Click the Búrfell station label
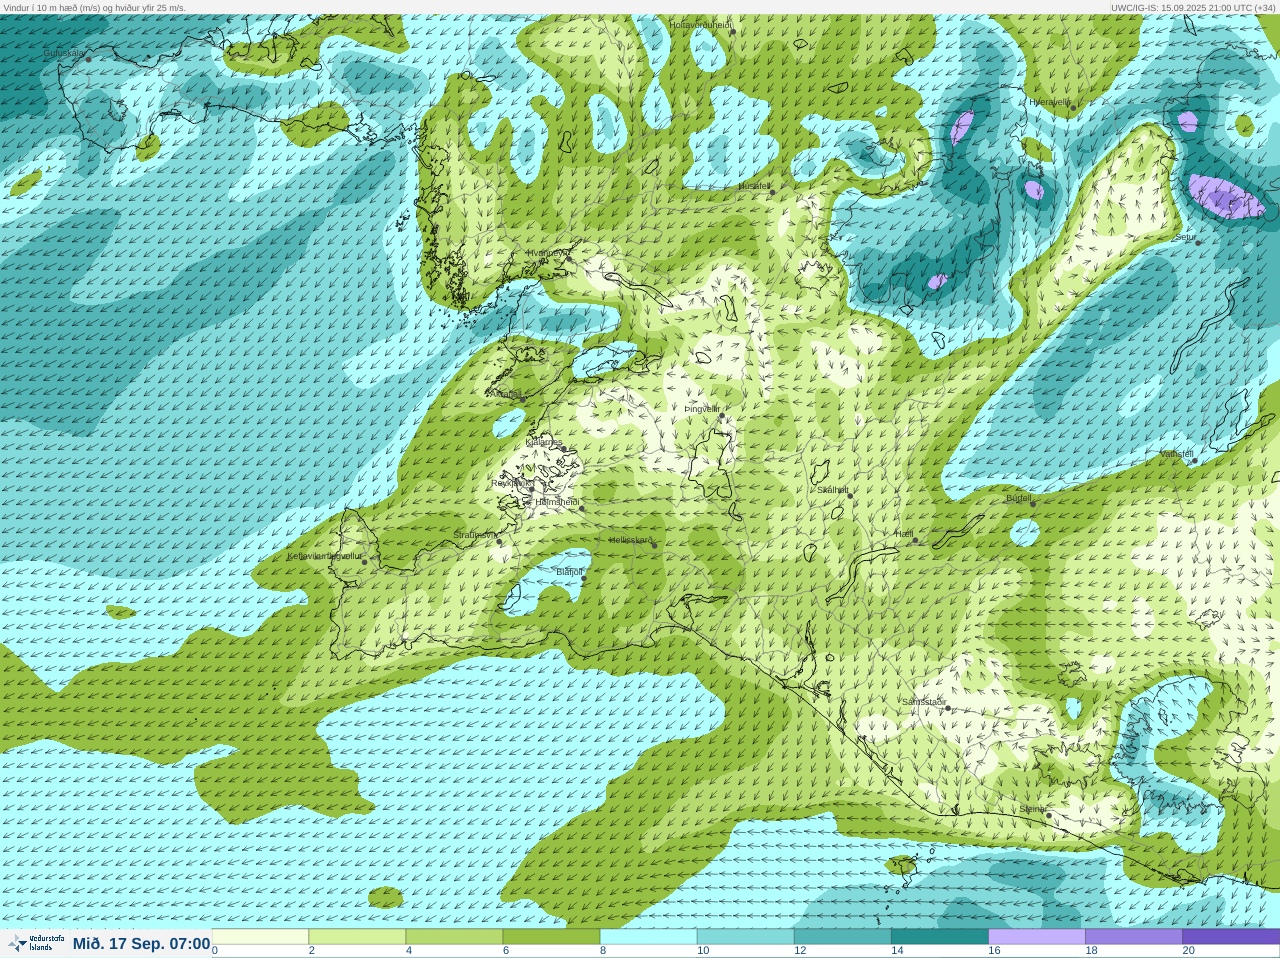 pos(1019,498)
